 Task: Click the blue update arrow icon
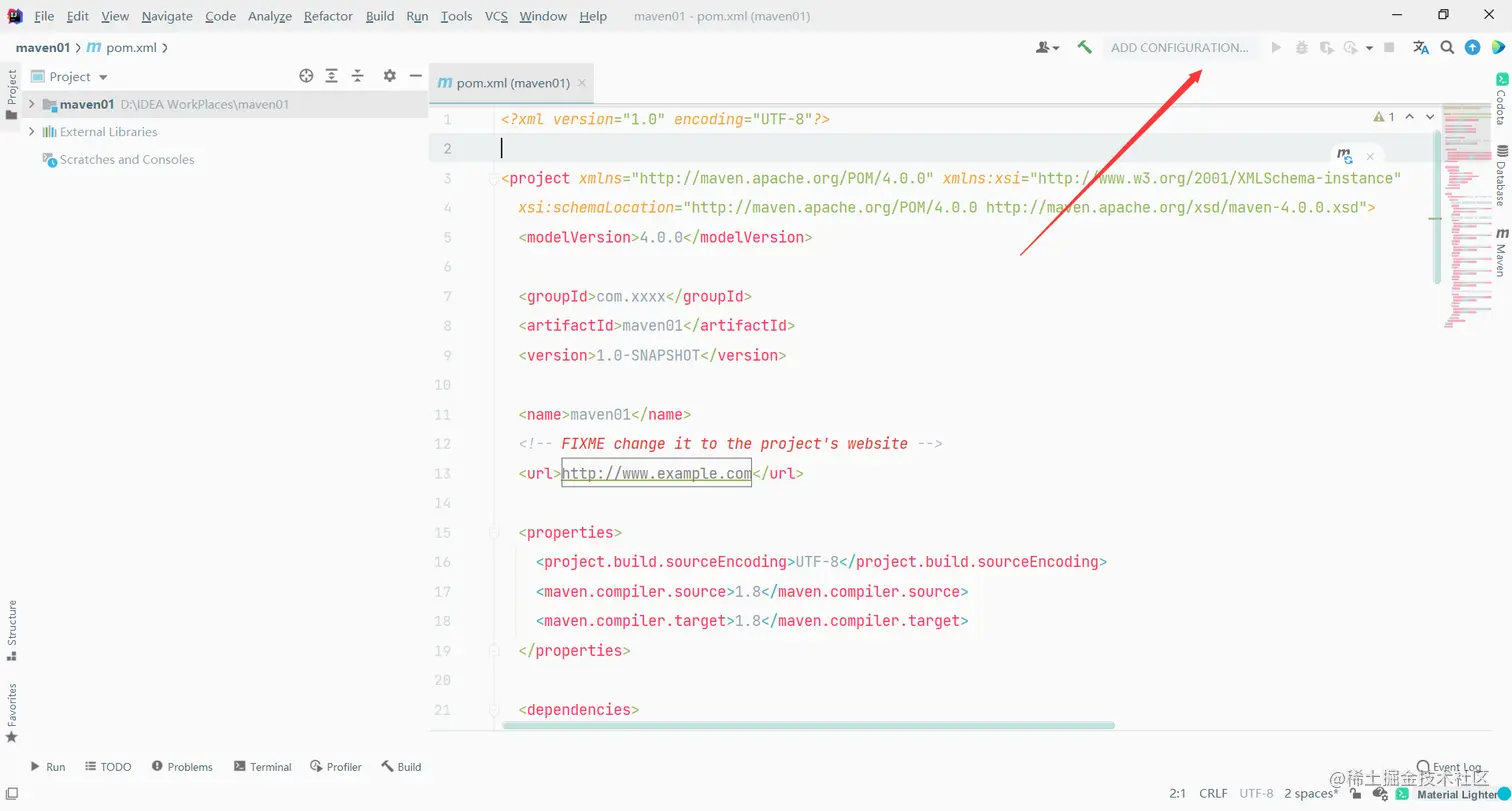pyautogui.click(x=1472, y=47)
